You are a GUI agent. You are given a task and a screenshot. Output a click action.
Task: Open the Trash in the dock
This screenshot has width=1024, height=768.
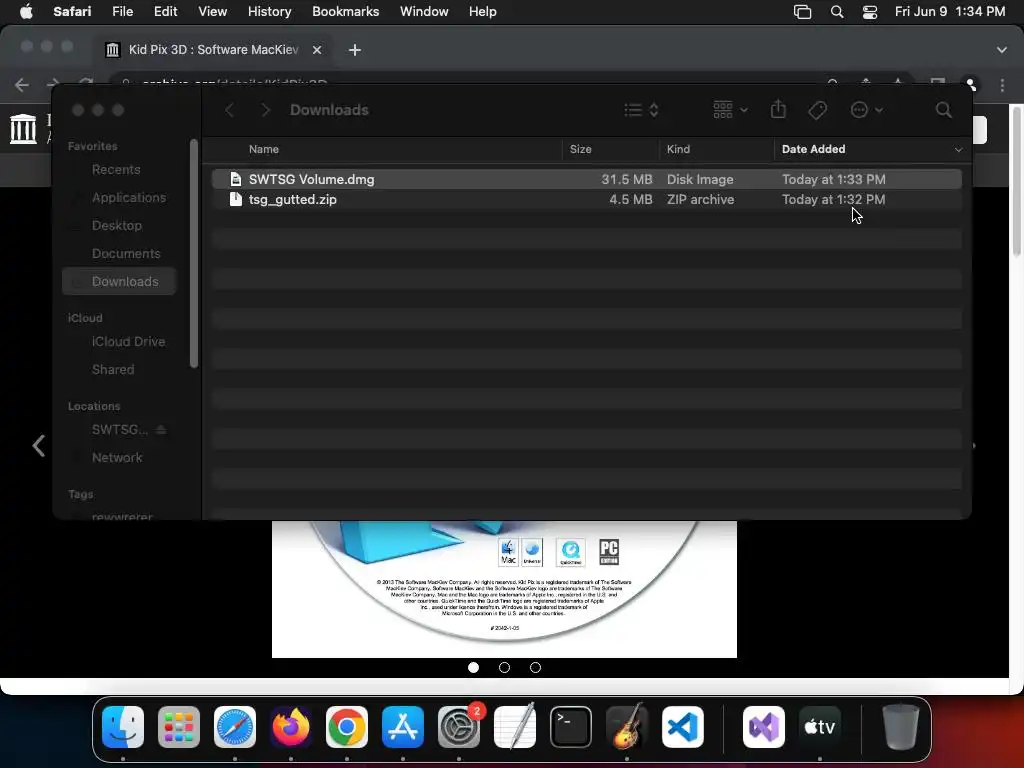tap(901, 727)
